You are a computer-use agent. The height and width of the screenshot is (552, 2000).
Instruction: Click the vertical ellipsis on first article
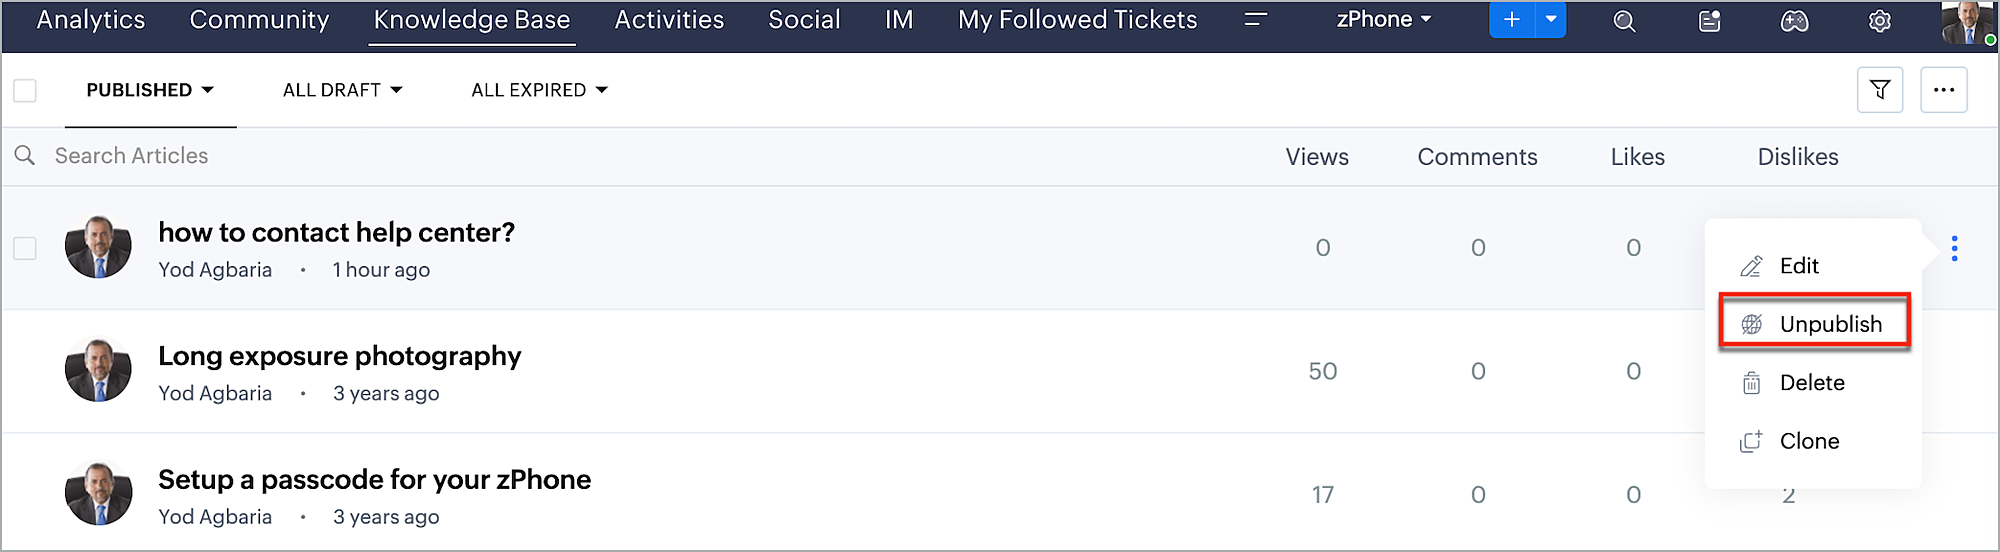1954,248
